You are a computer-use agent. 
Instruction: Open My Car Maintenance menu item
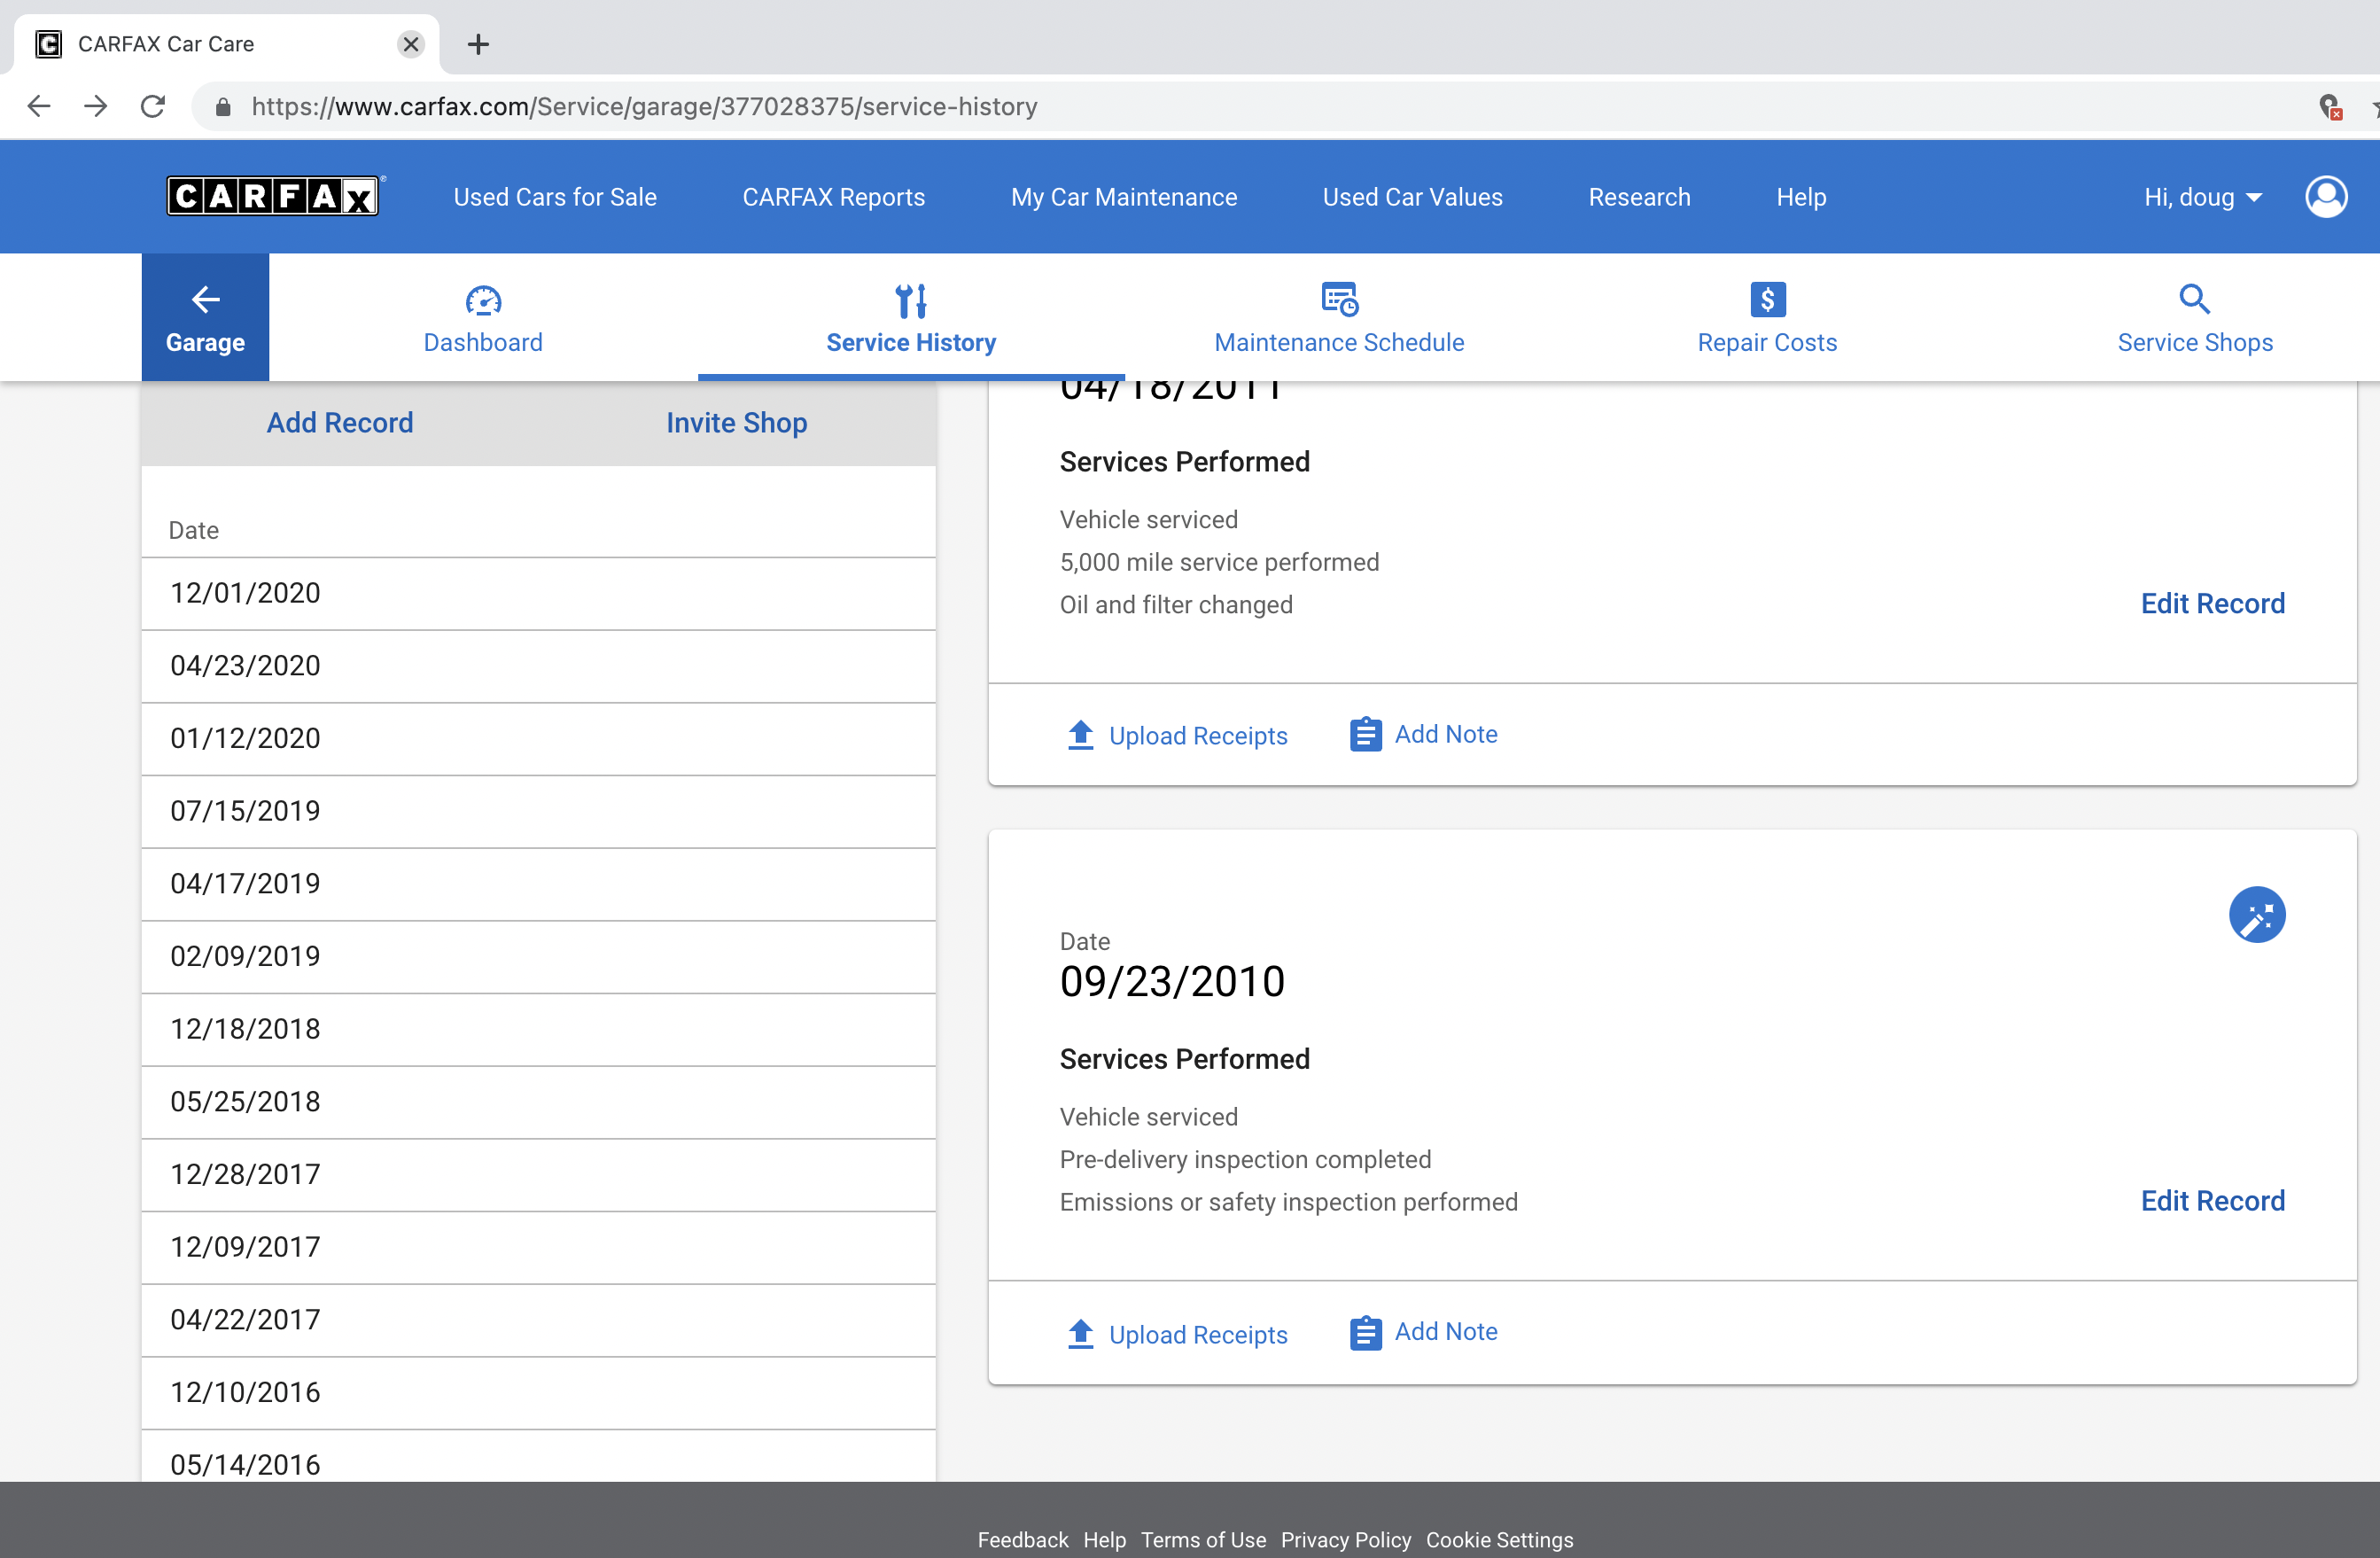(1123, 197)
